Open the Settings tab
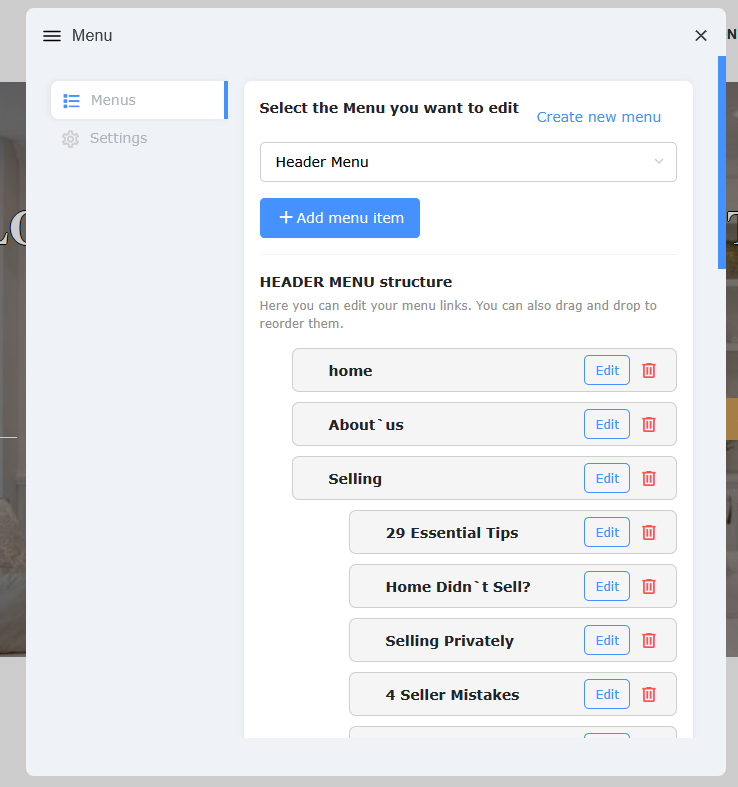This screenshot has height=787, width=738. [x=118, y=138]
